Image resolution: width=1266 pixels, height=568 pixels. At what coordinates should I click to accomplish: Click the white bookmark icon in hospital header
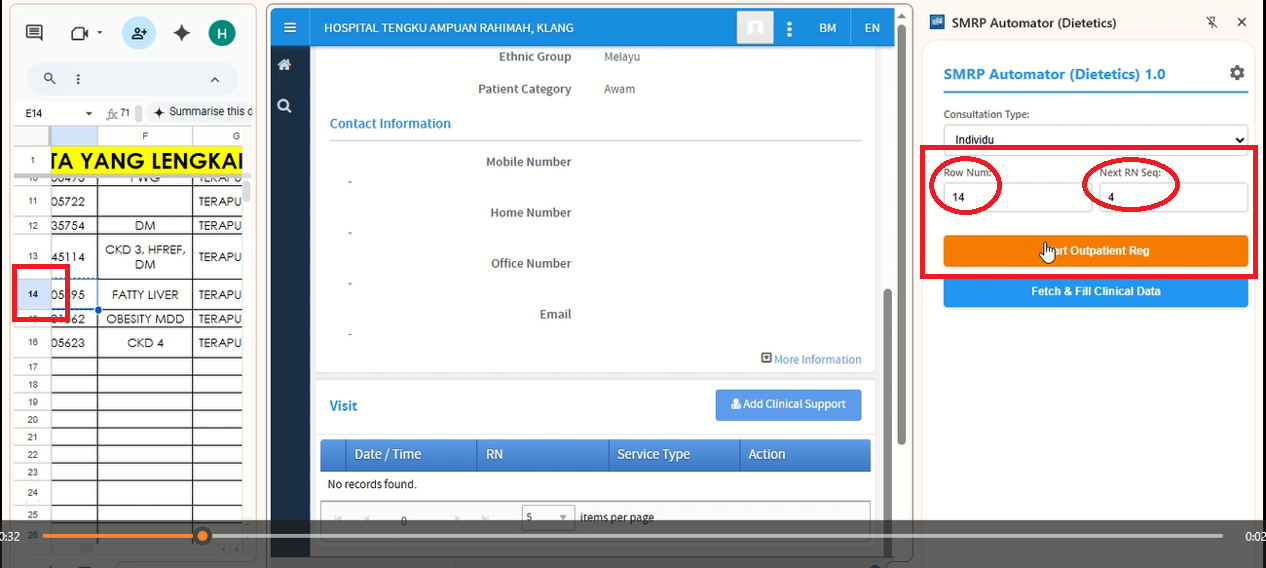[756, 27]
